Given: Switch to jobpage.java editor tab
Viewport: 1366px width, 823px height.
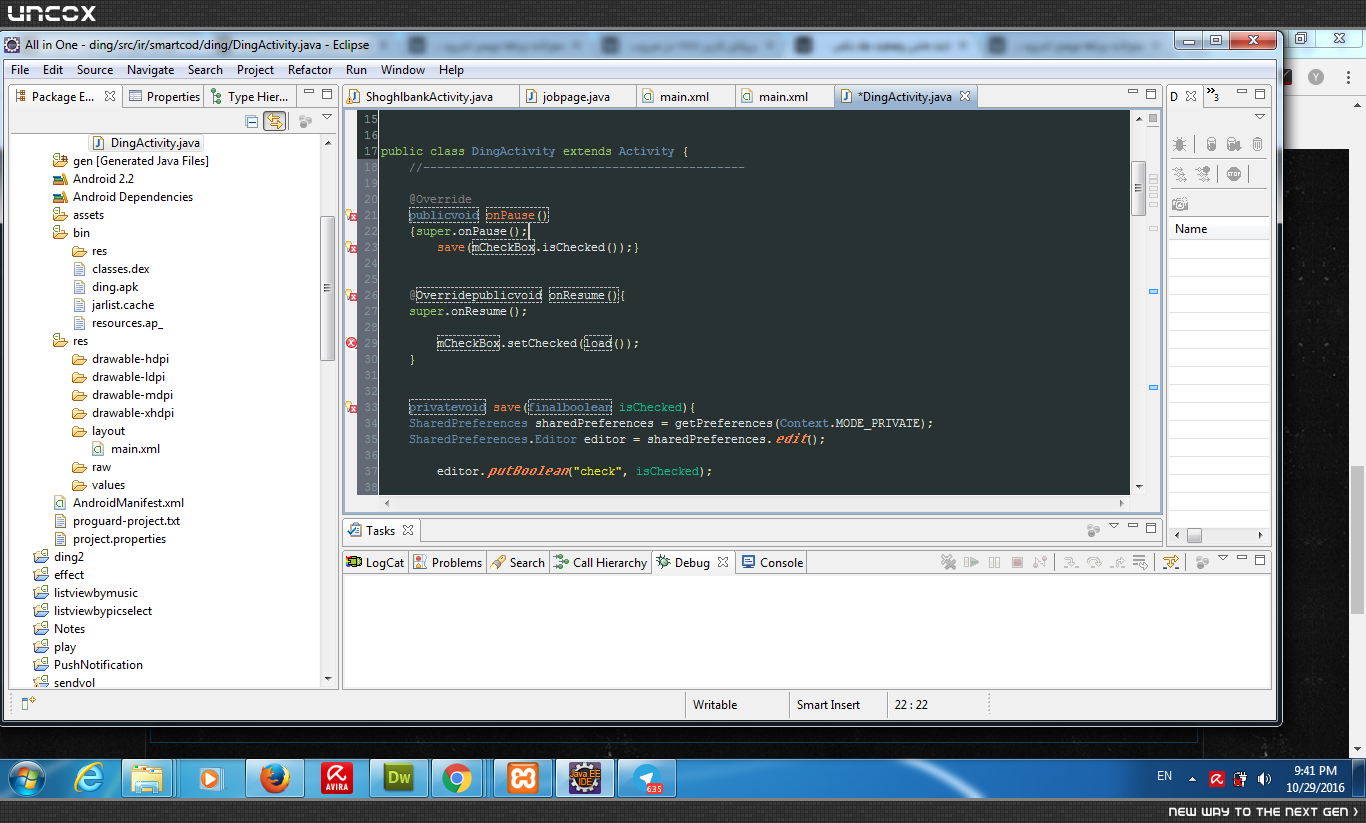Looking at the screenshot, I should (576, 97).
